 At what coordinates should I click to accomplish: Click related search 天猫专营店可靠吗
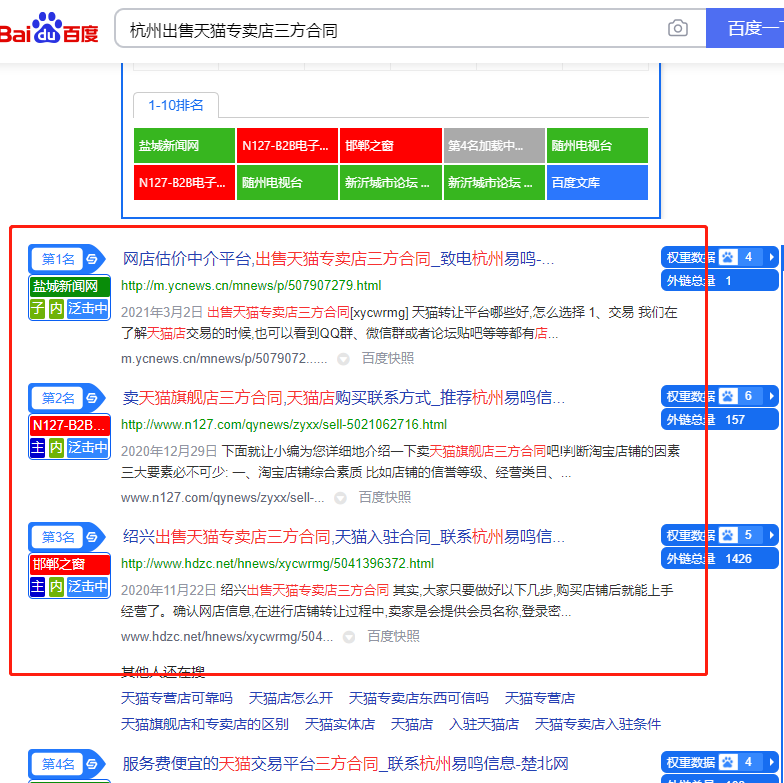point(176,698)
